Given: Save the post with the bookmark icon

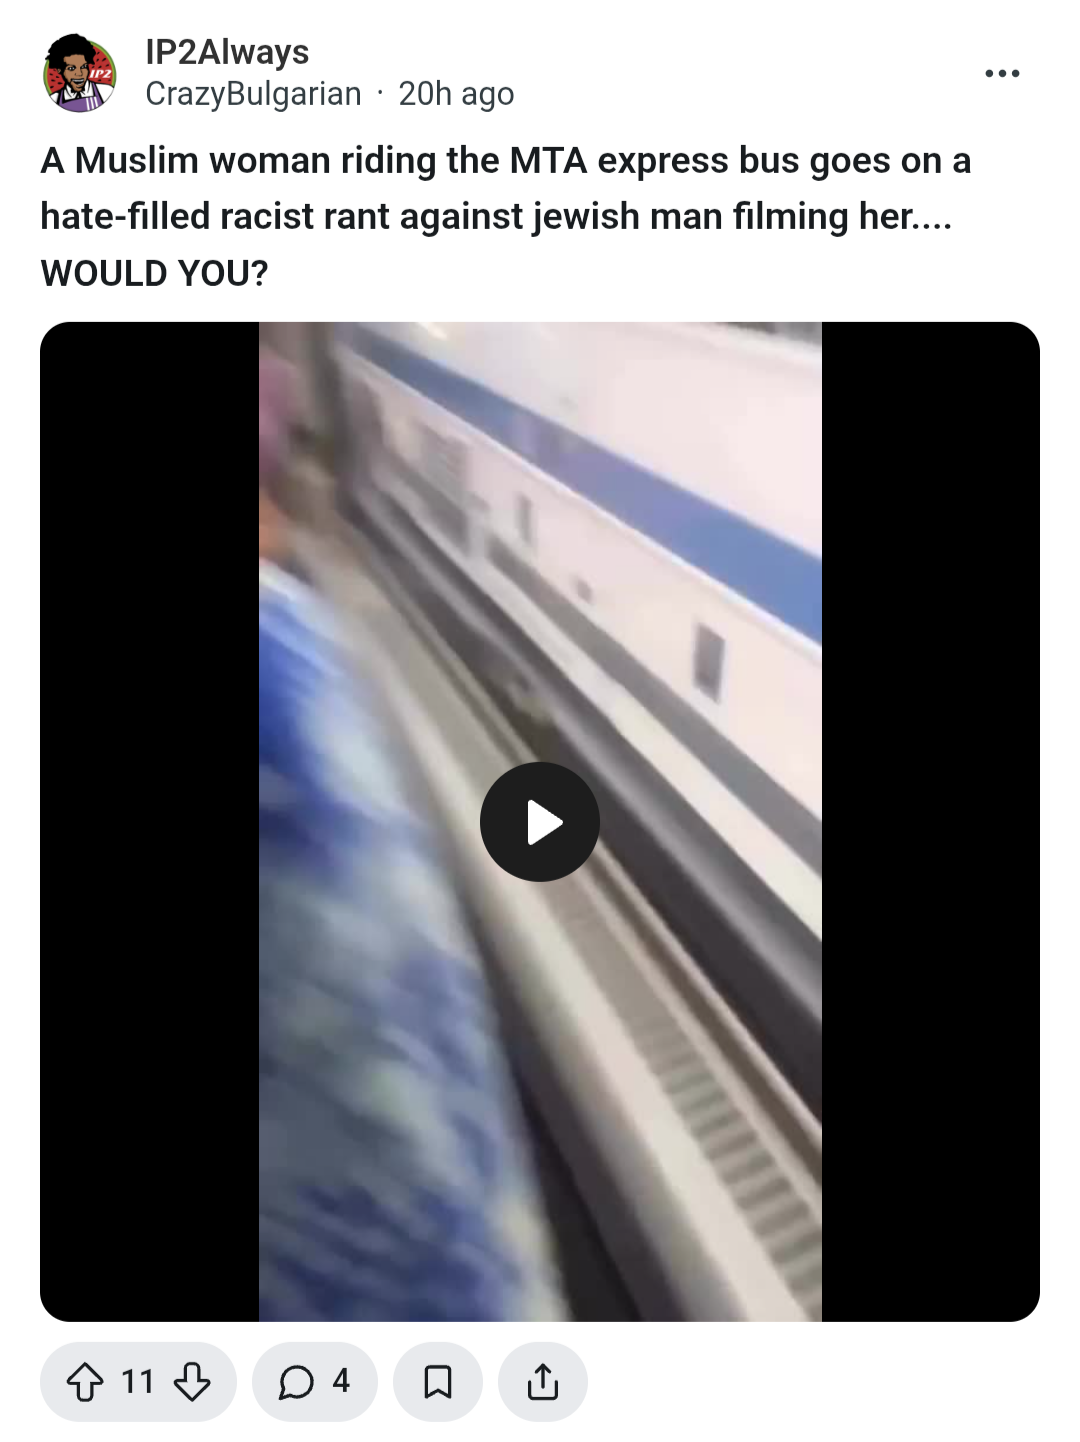Looking at the screenshot, I should [x=438, y=1382].
